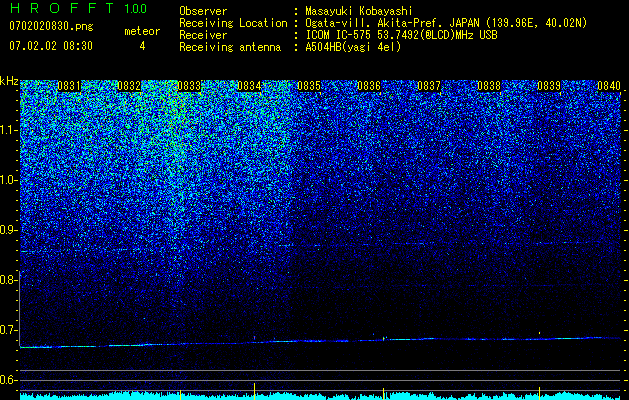Click the meteor echo blip on carrier near 0836
629x400 pixels.
click(384, 339)
